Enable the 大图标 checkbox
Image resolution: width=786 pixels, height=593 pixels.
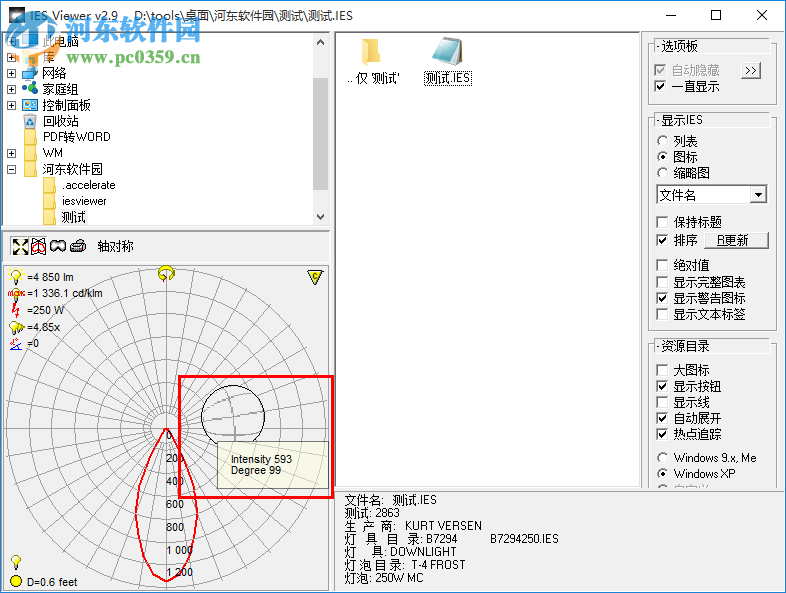point(662,370)
